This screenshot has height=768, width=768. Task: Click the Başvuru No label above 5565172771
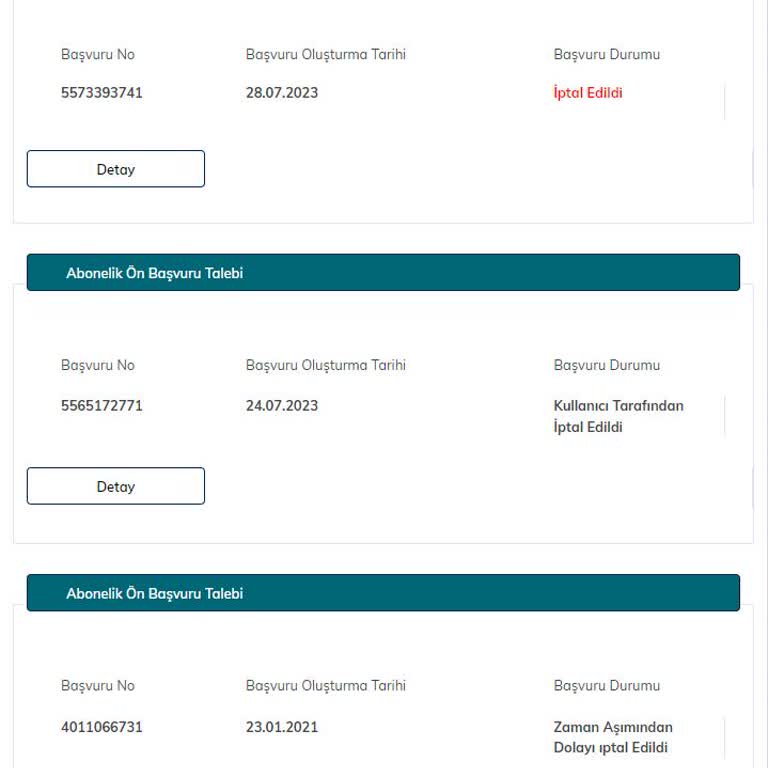point(97,365)
